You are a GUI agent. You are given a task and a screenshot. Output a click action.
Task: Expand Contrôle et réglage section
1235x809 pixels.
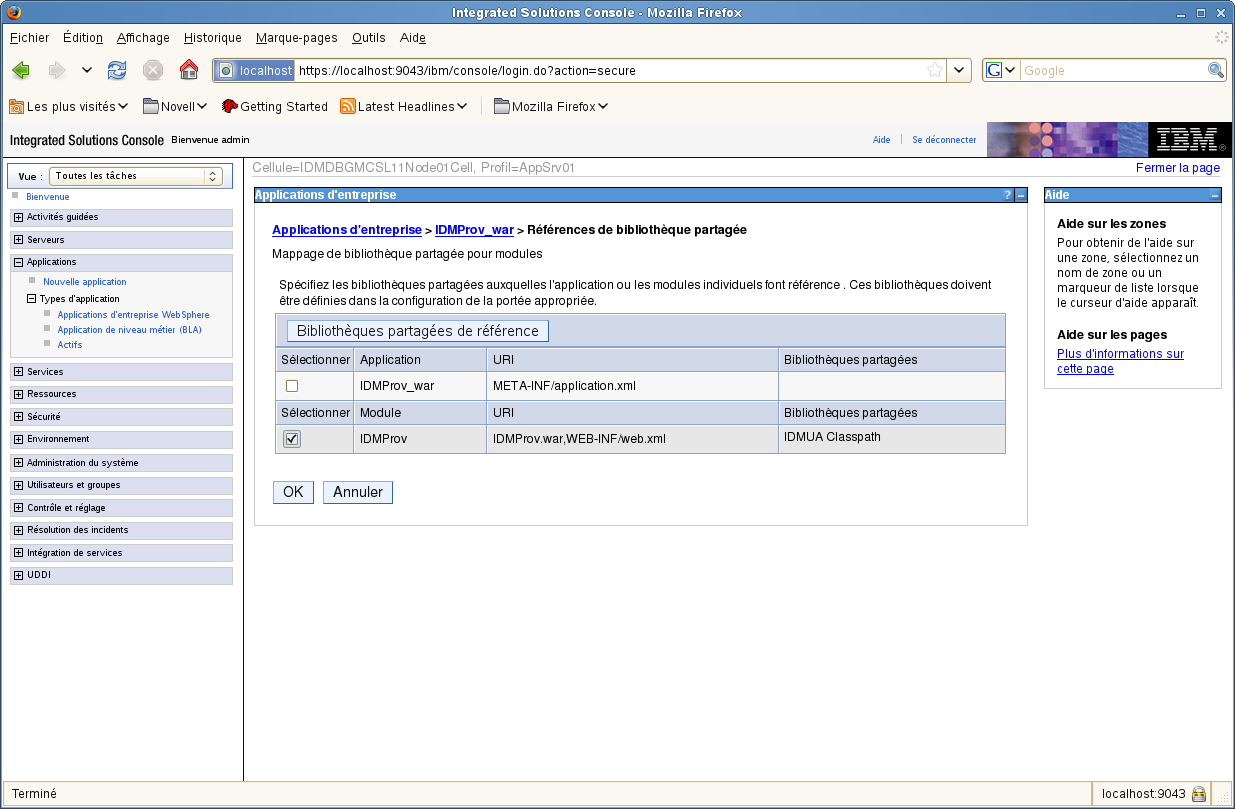pyautogui.click(x=19, y=508)
